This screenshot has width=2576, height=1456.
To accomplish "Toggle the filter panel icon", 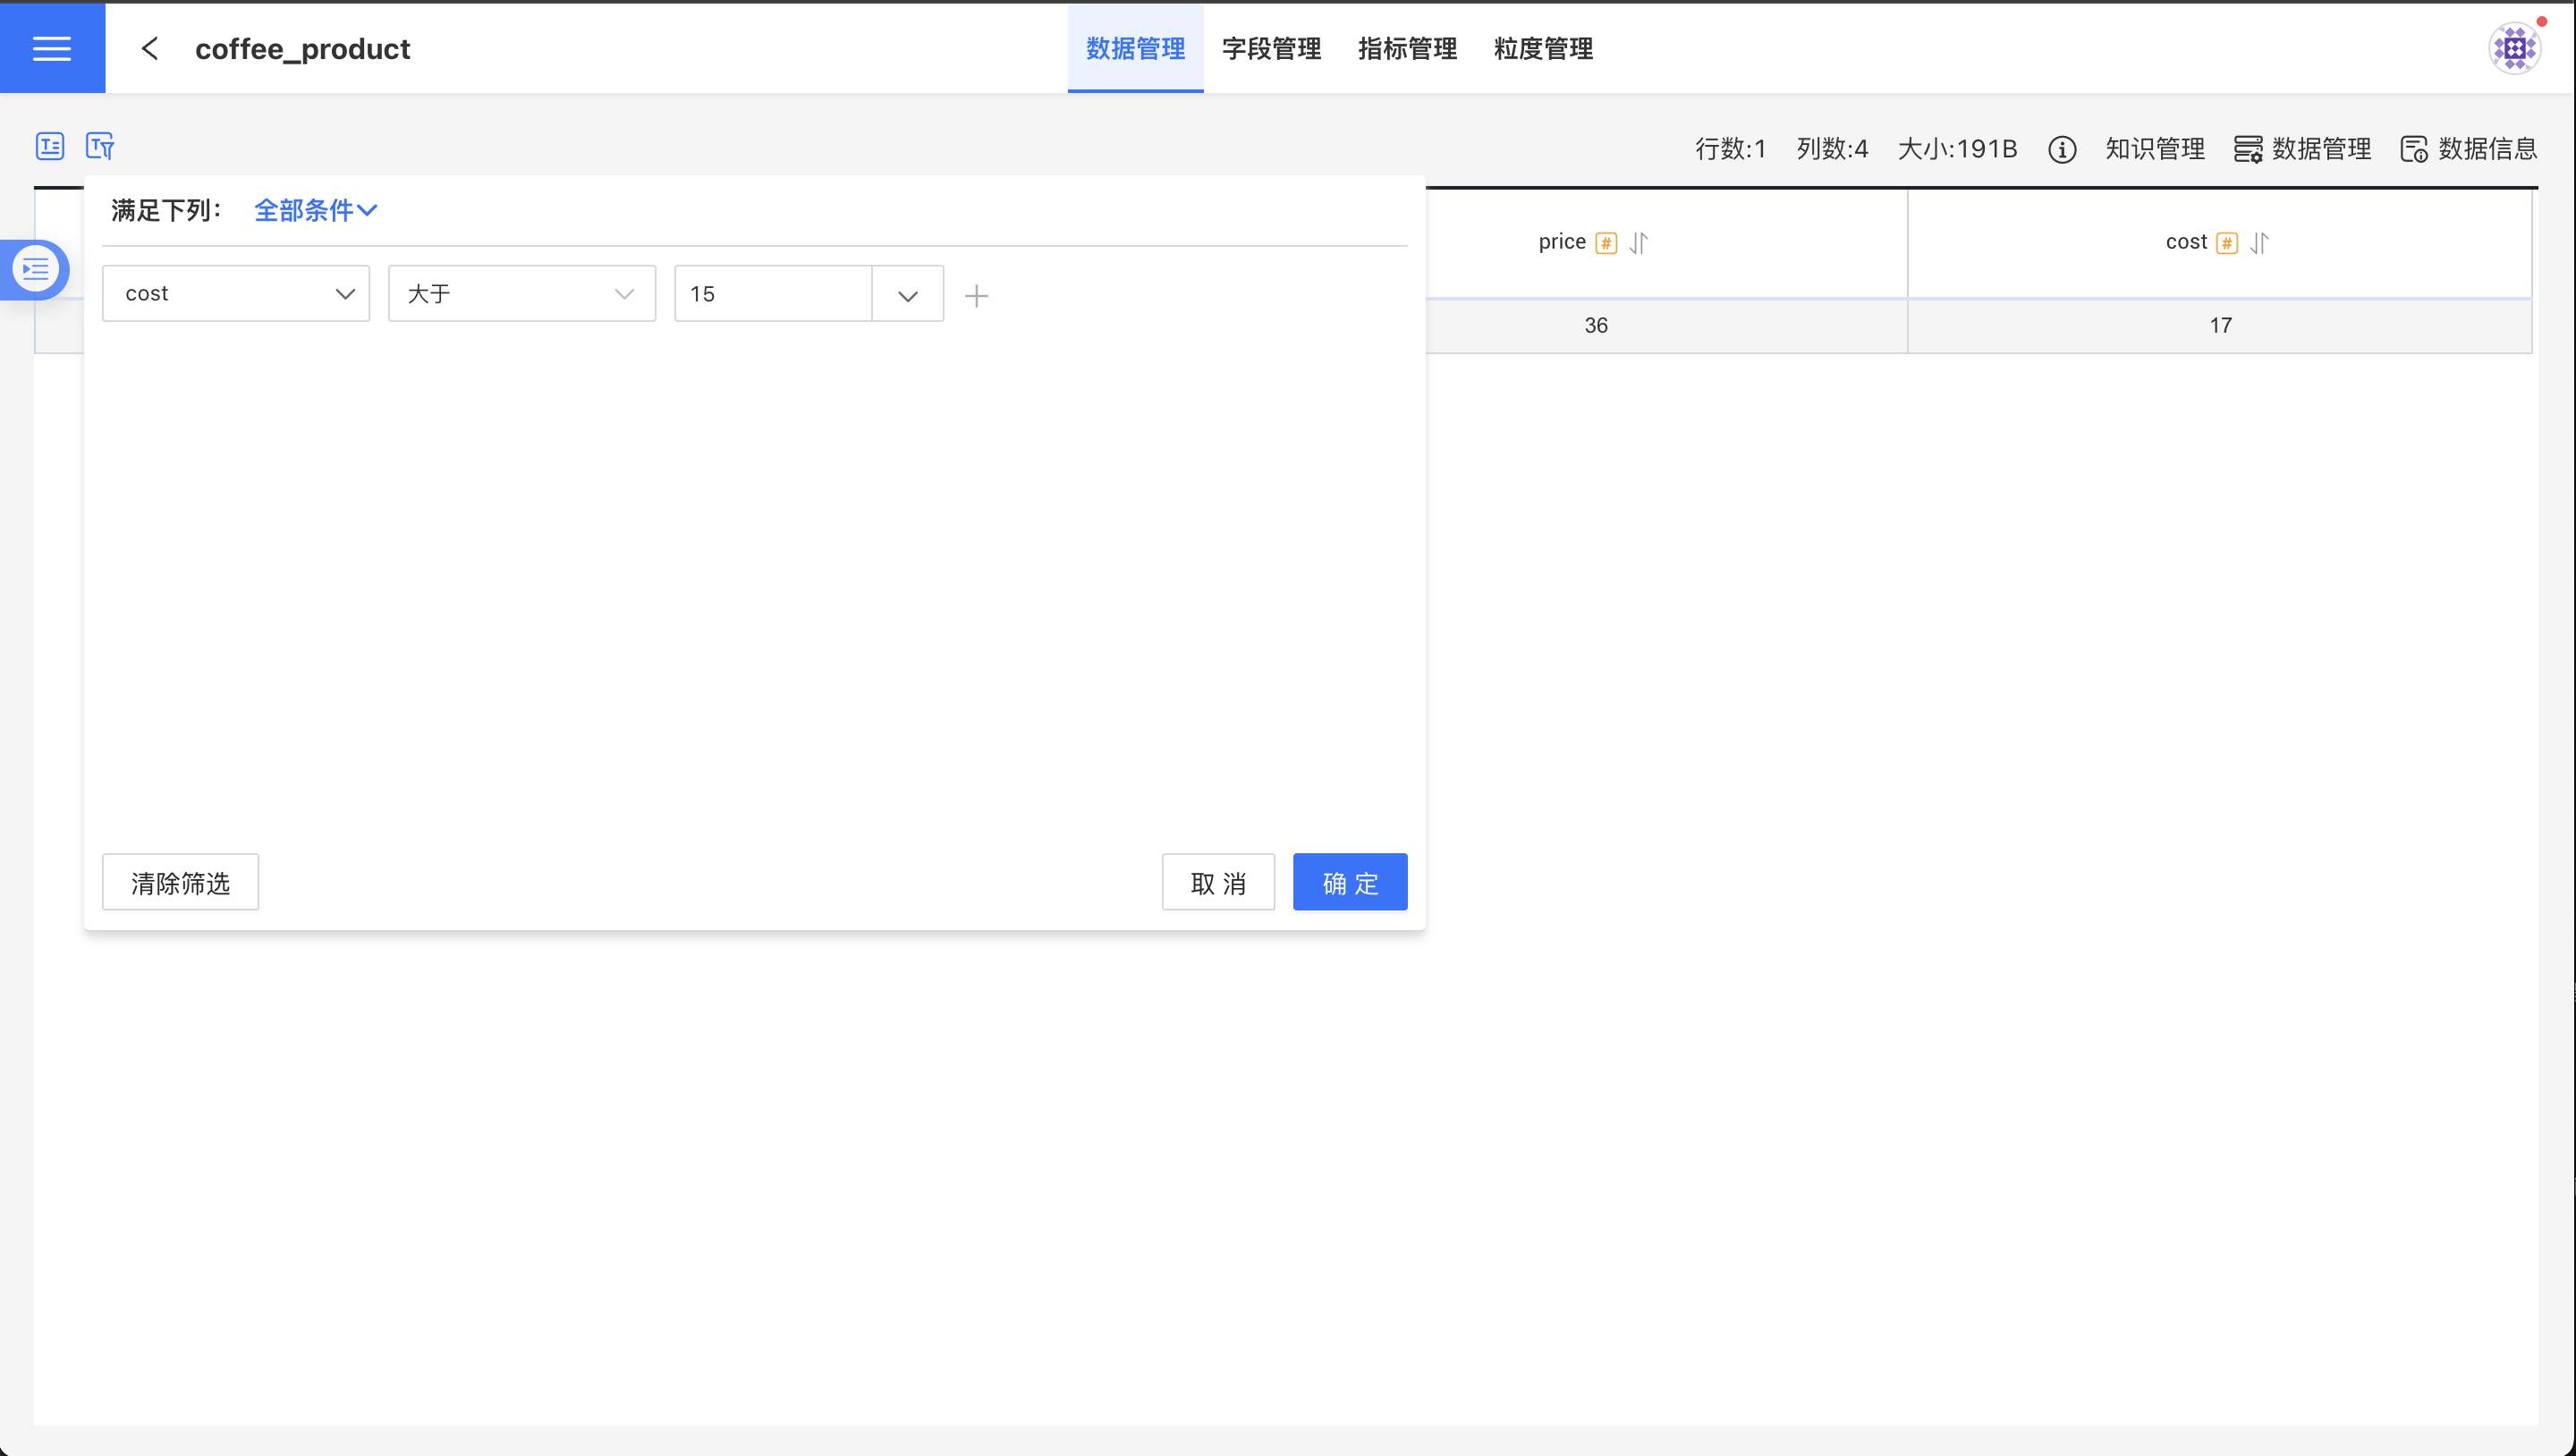I will (x=100, y=146).
